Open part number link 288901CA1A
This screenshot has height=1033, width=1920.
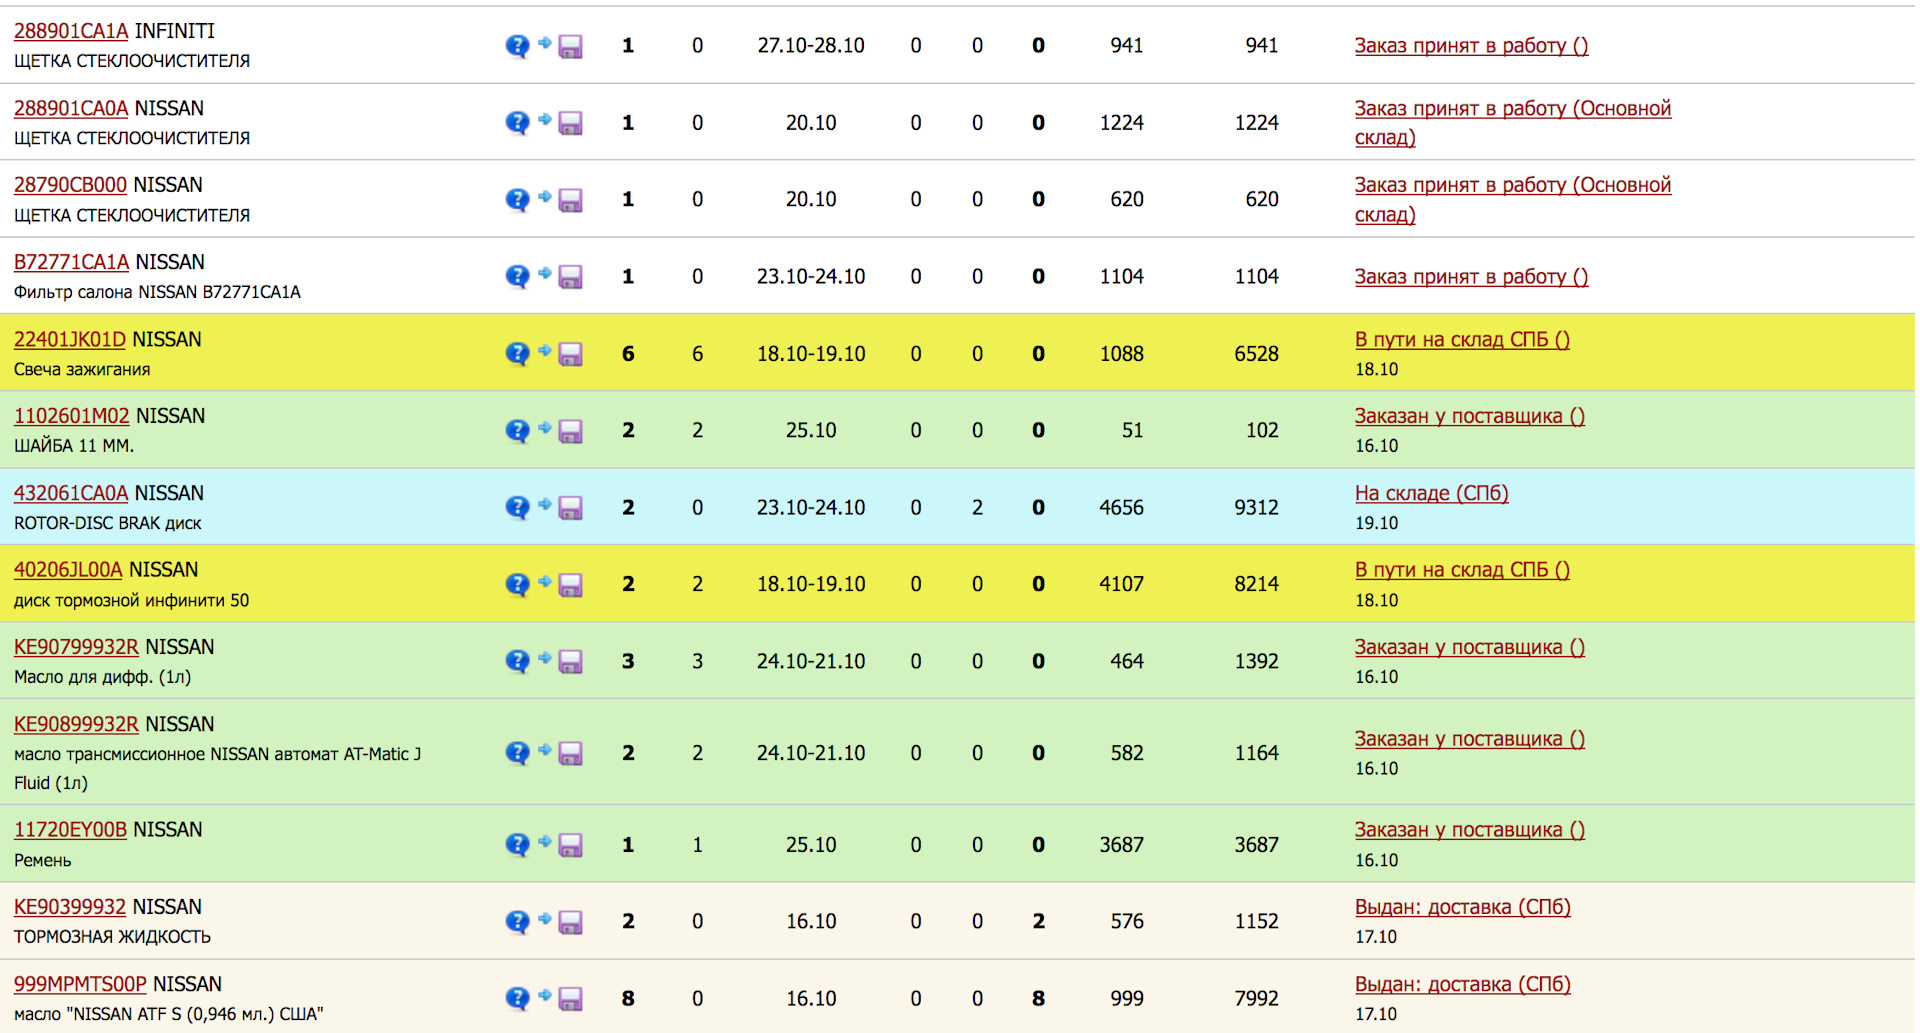(71, 31)
